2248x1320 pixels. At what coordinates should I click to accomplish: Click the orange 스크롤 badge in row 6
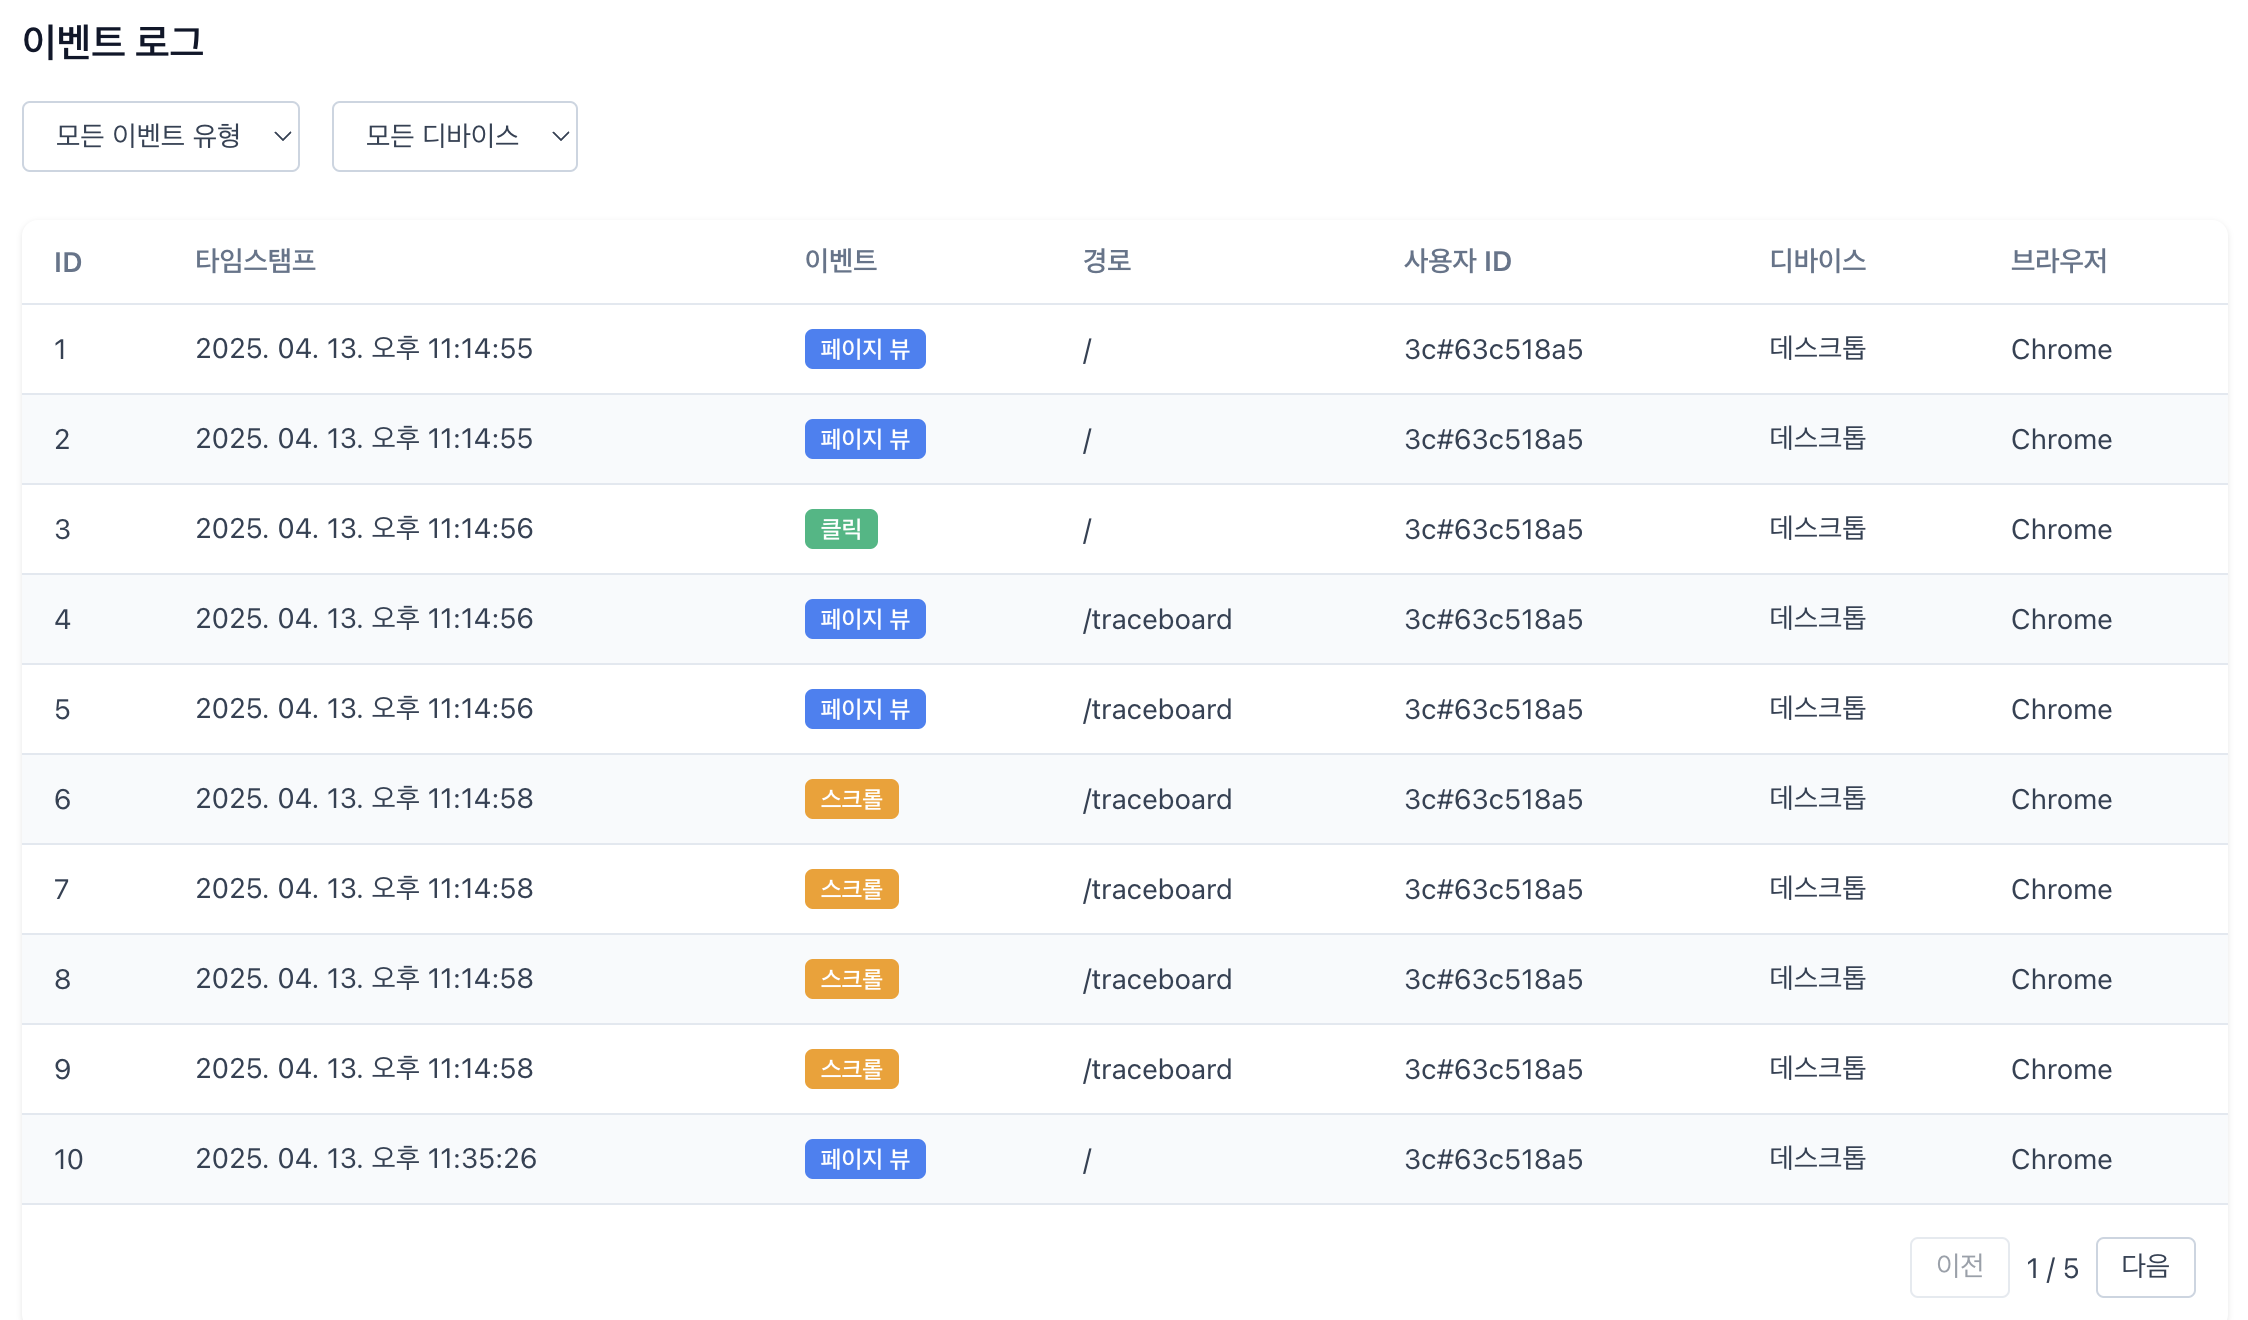click(x=851, y=799)
